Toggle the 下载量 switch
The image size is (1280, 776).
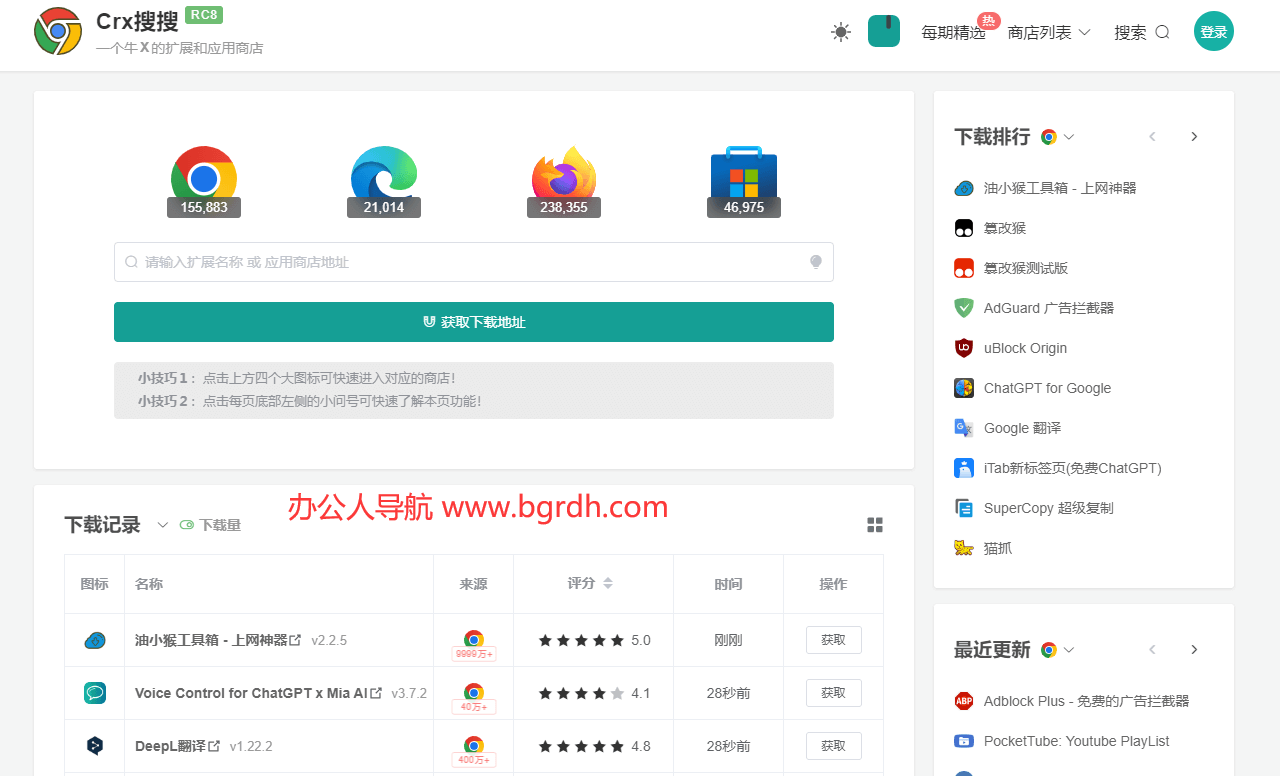187,525
